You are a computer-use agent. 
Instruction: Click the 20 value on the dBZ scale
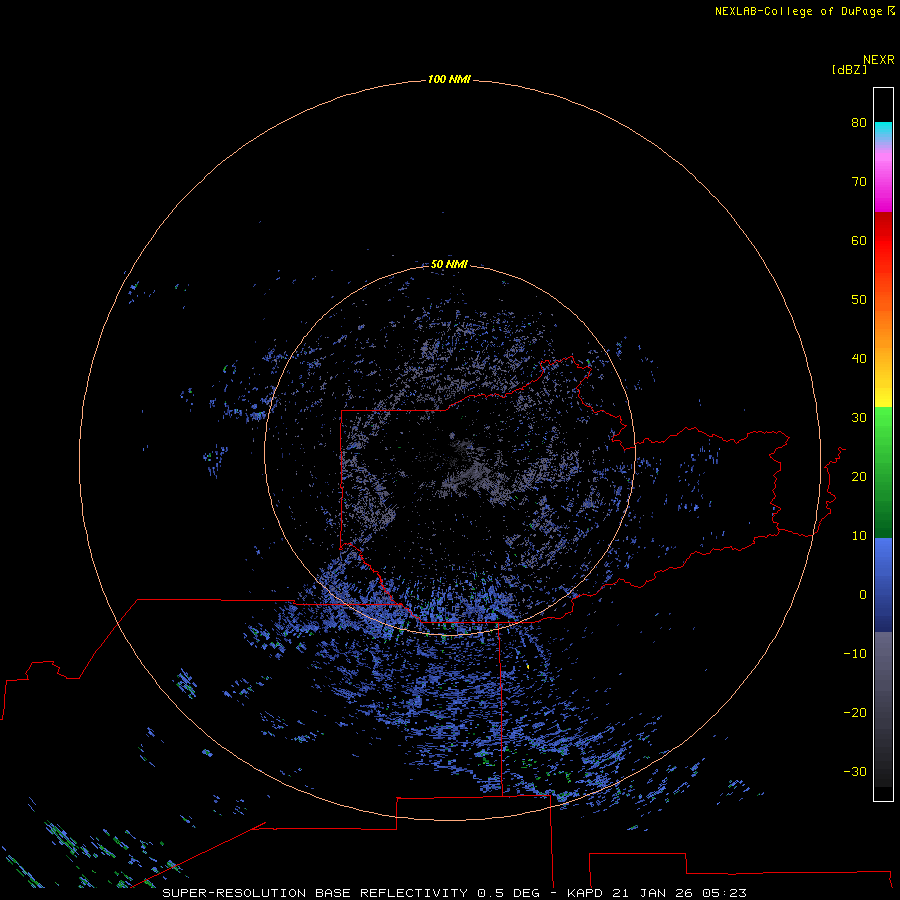point(859,476)
